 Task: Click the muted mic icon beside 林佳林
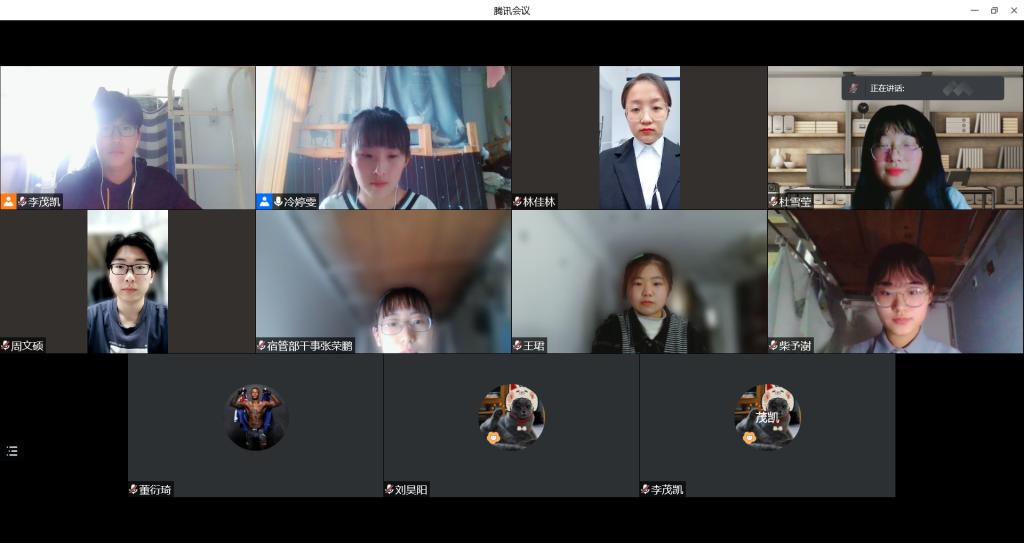pyautogui.click(x=518, y=201)
